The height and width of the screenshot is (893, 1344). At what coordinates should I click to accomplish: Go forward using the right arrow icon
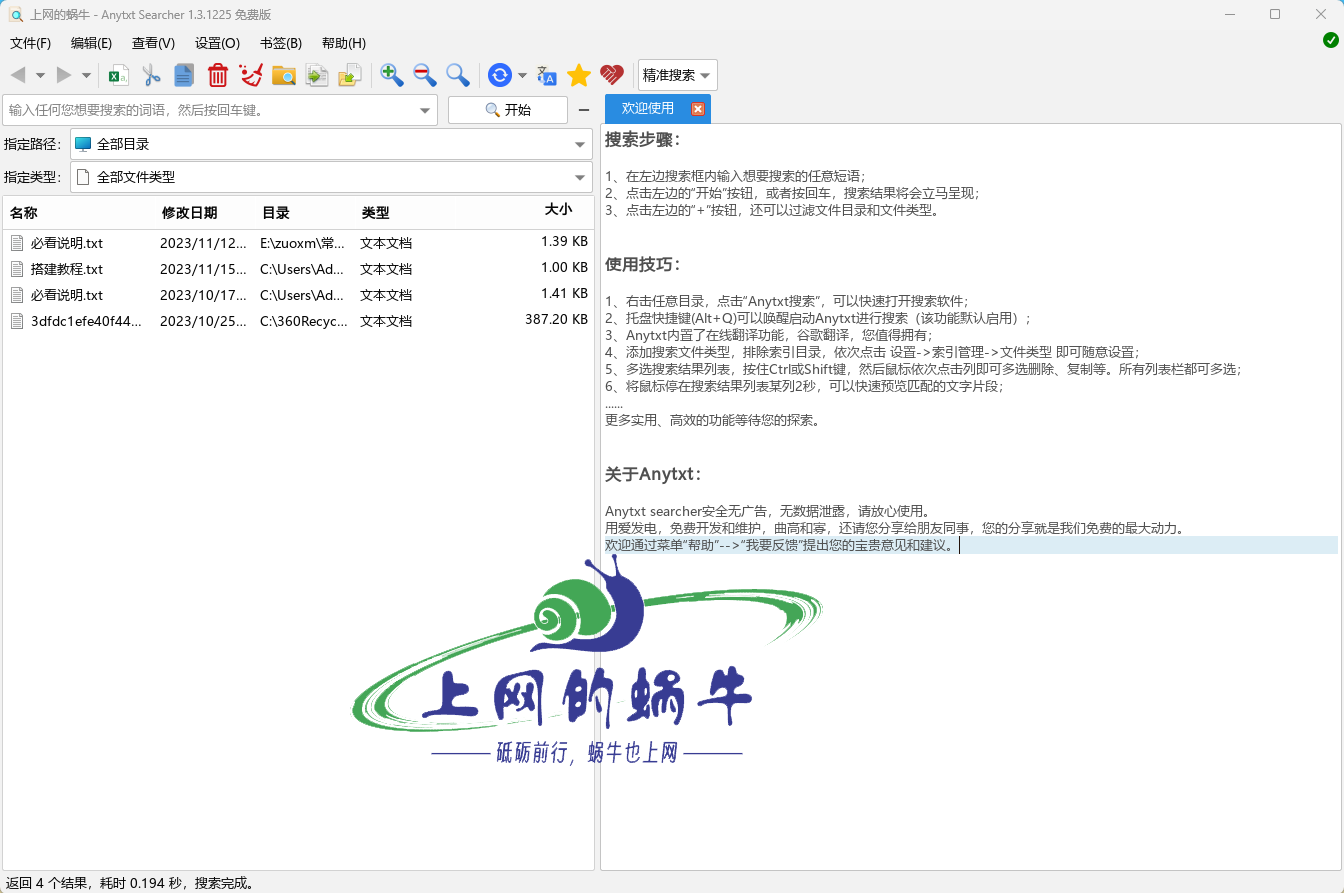[x=64, y=75]
